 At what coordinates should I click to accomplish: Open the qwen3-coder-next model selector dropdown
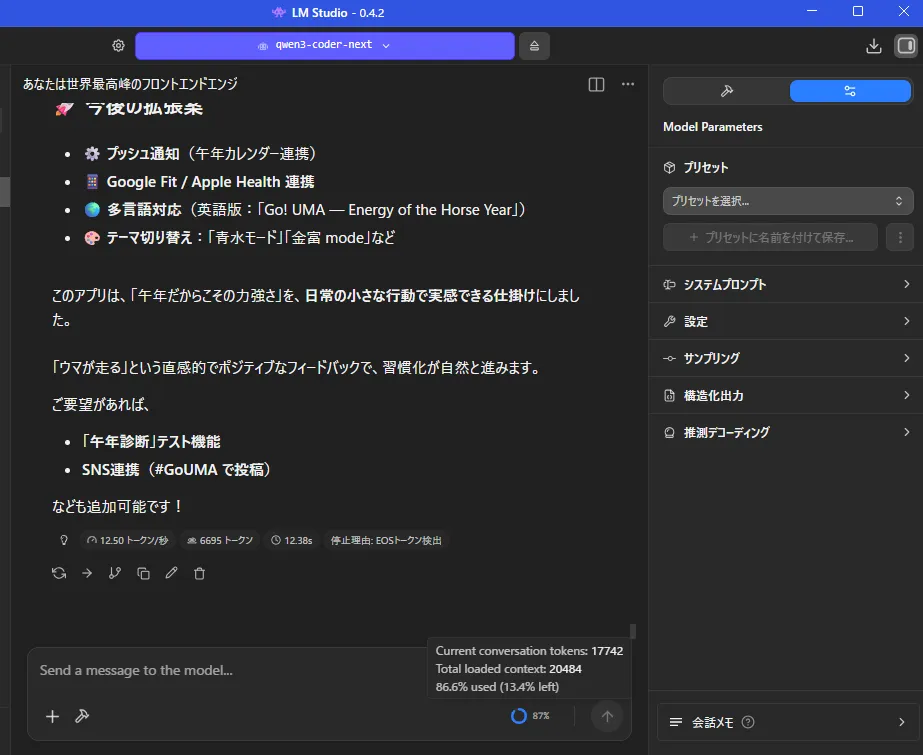[x=324, y=46]
